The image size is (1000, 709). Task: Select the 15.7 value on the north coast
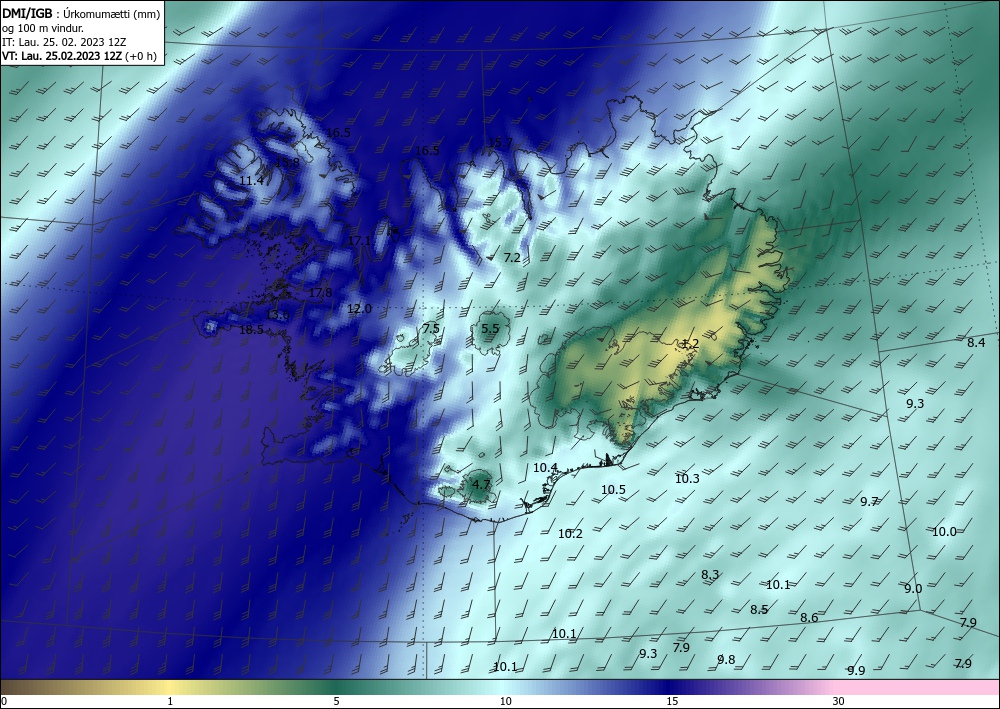click(500, 143)
